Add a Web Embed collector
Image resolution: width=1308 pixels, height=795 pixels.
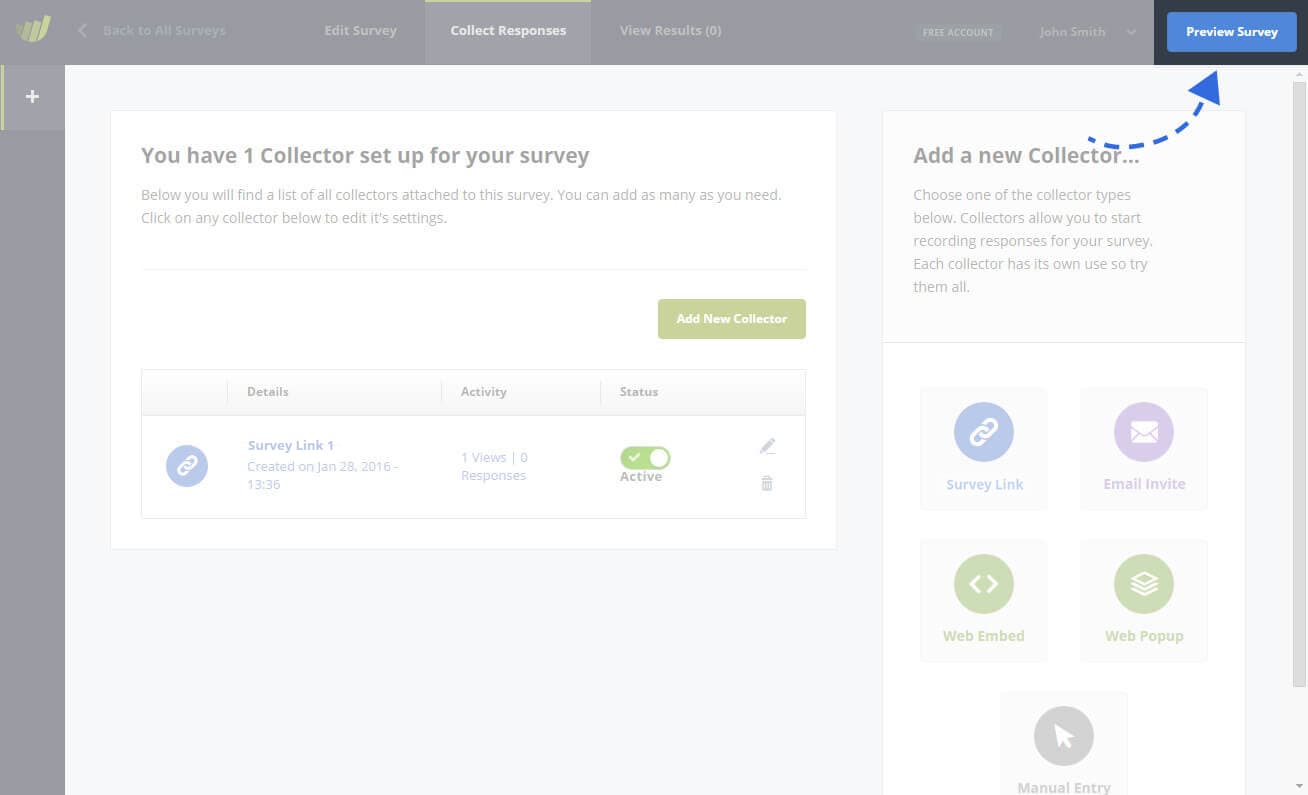pos(984,601)
